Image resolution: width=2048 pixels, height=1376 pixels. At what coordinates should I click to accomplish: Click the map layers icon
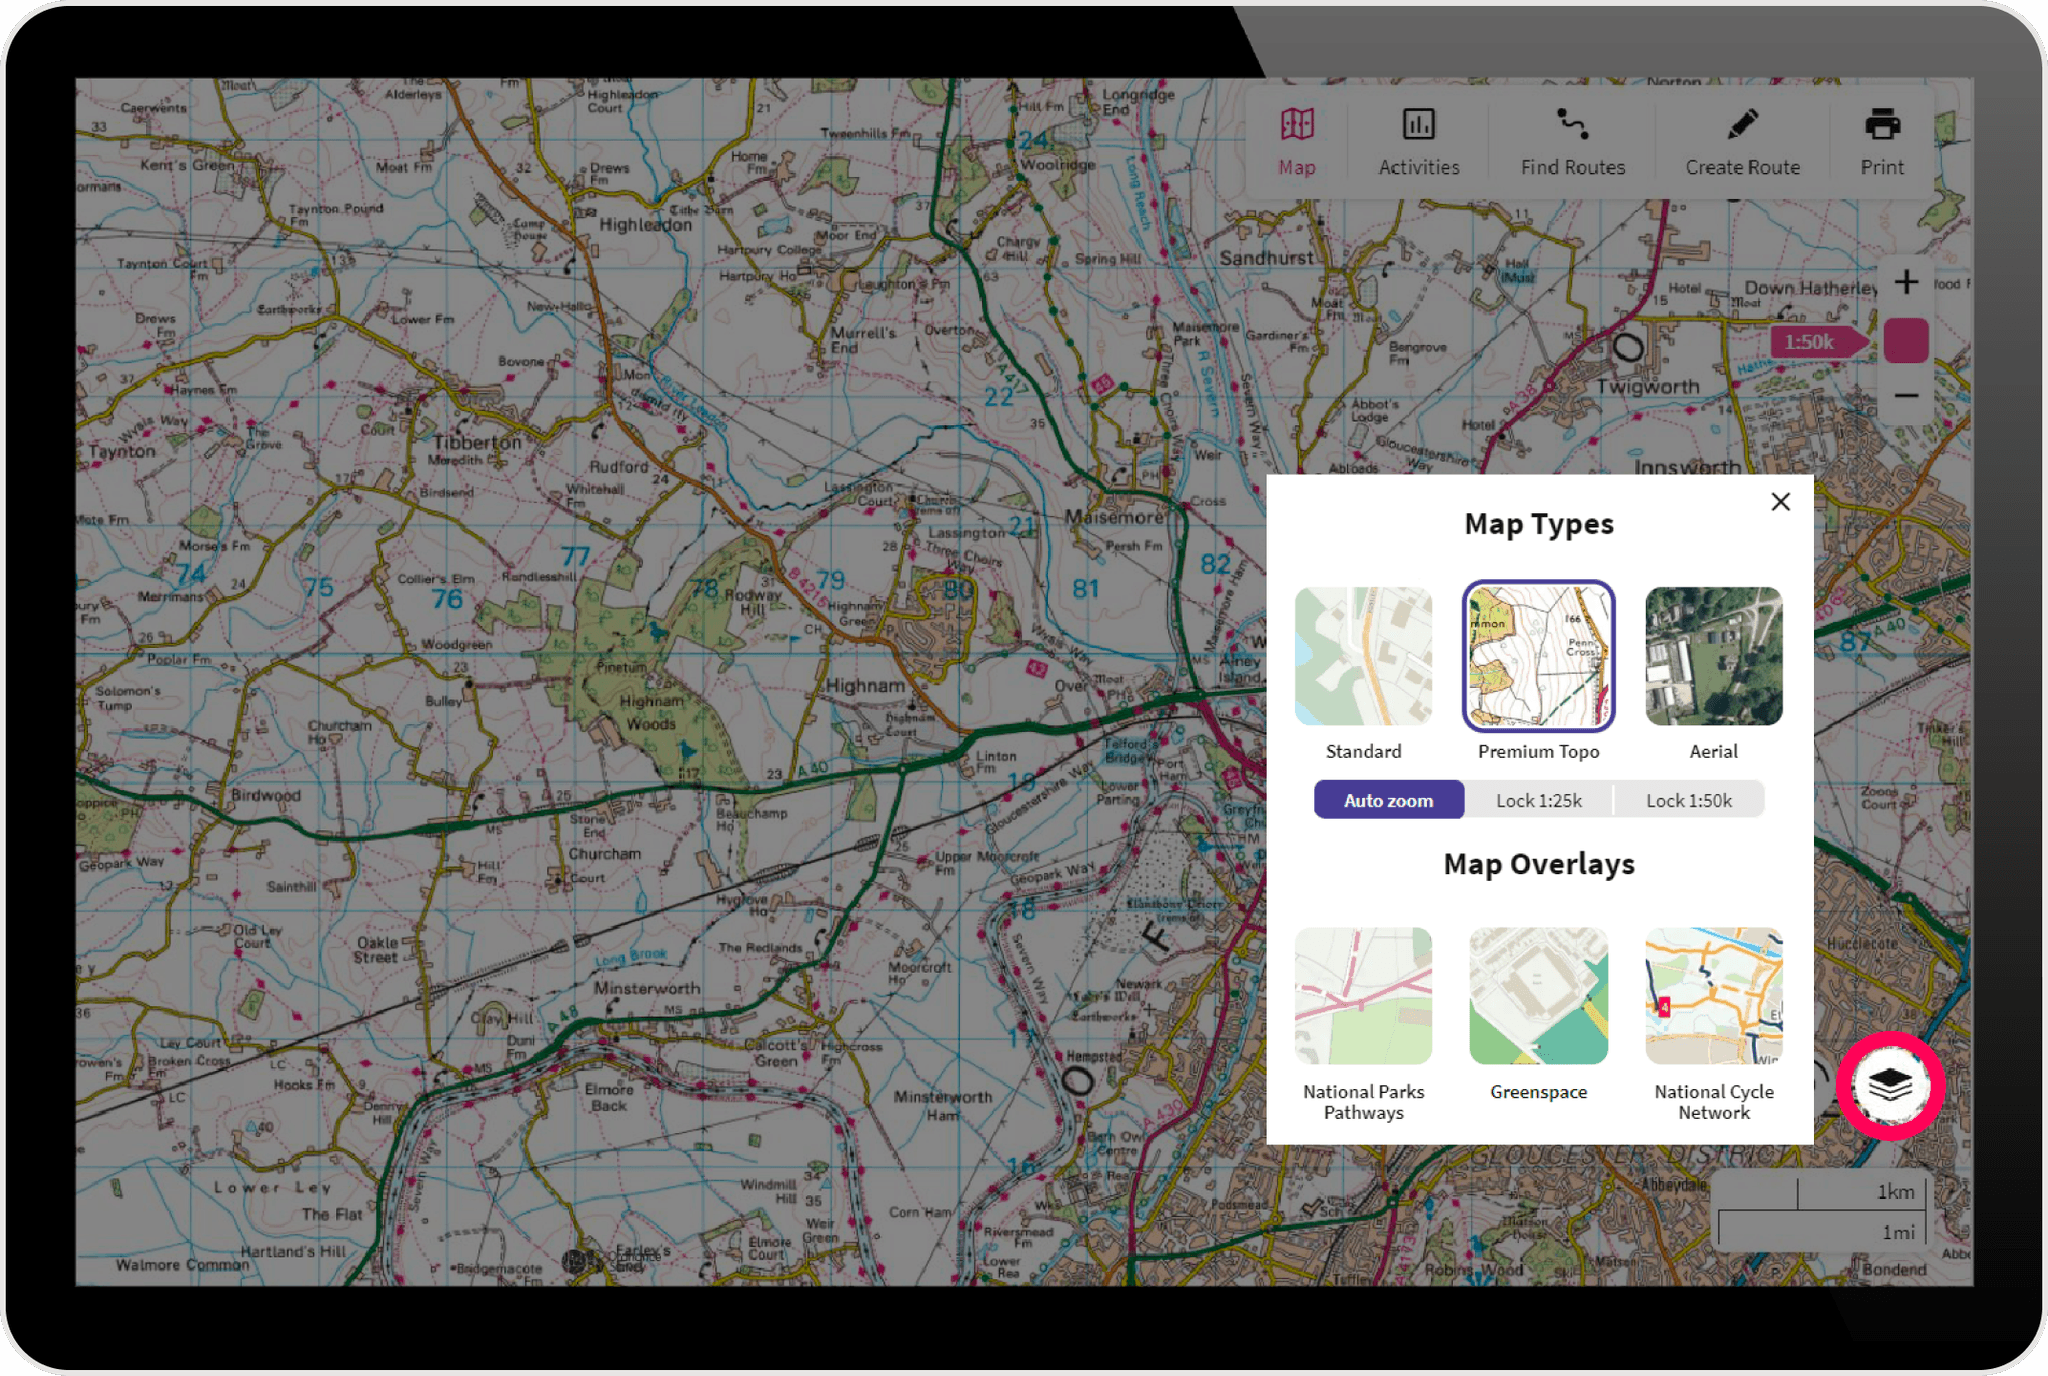[x=1888, y=1086]
